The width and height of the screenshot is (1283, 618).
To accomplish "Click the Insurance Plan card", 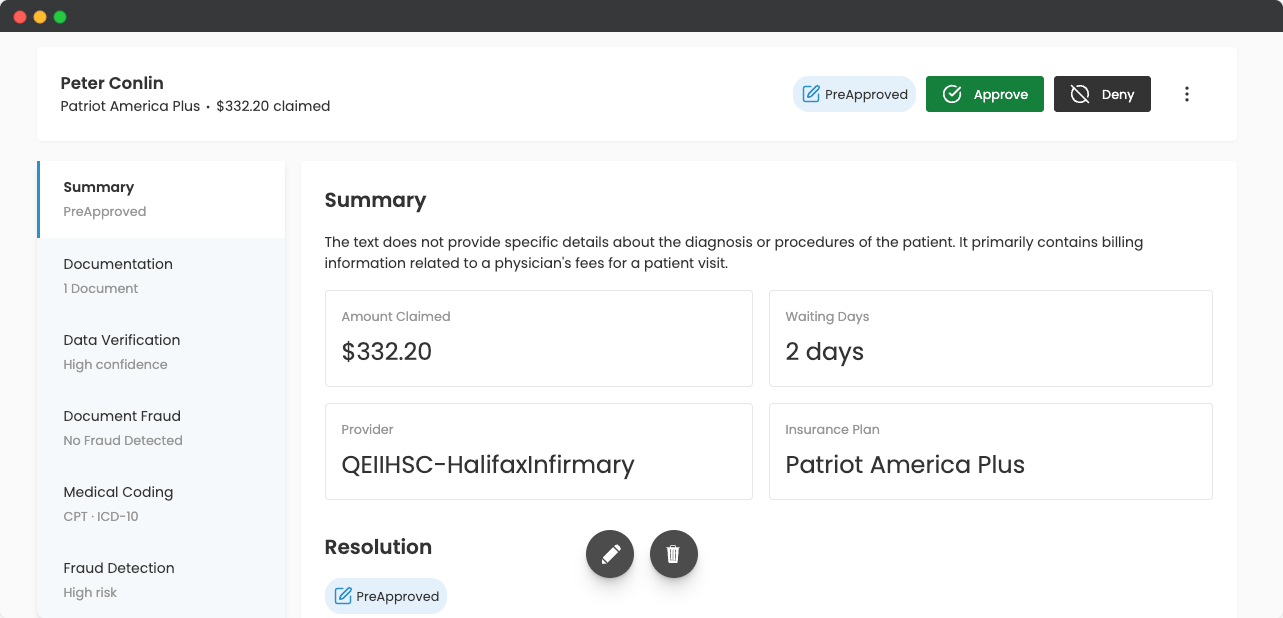I will tap(990, 451).
